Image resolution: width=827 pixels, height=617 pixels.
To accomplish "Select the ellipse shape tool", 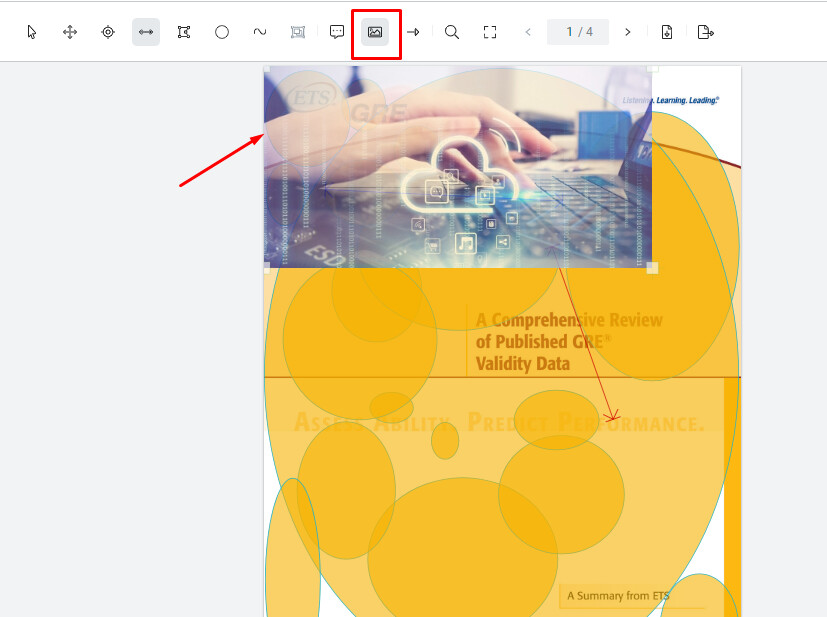I will (221, 31).
